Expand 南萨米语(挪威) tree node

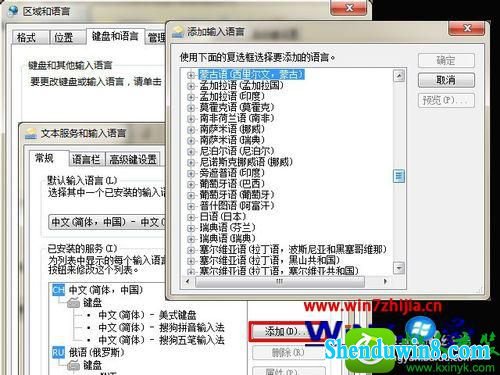click(x=191, y=130)
